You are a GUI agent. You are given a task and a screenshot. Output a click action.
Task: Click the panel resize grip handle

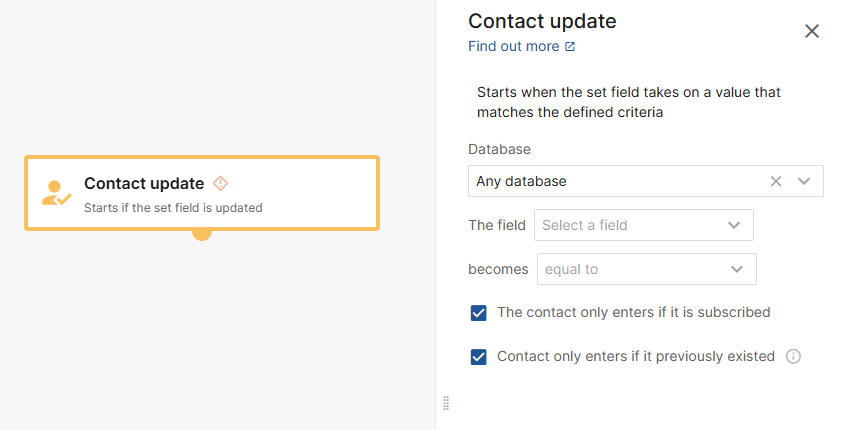click(x=446, y=403)
